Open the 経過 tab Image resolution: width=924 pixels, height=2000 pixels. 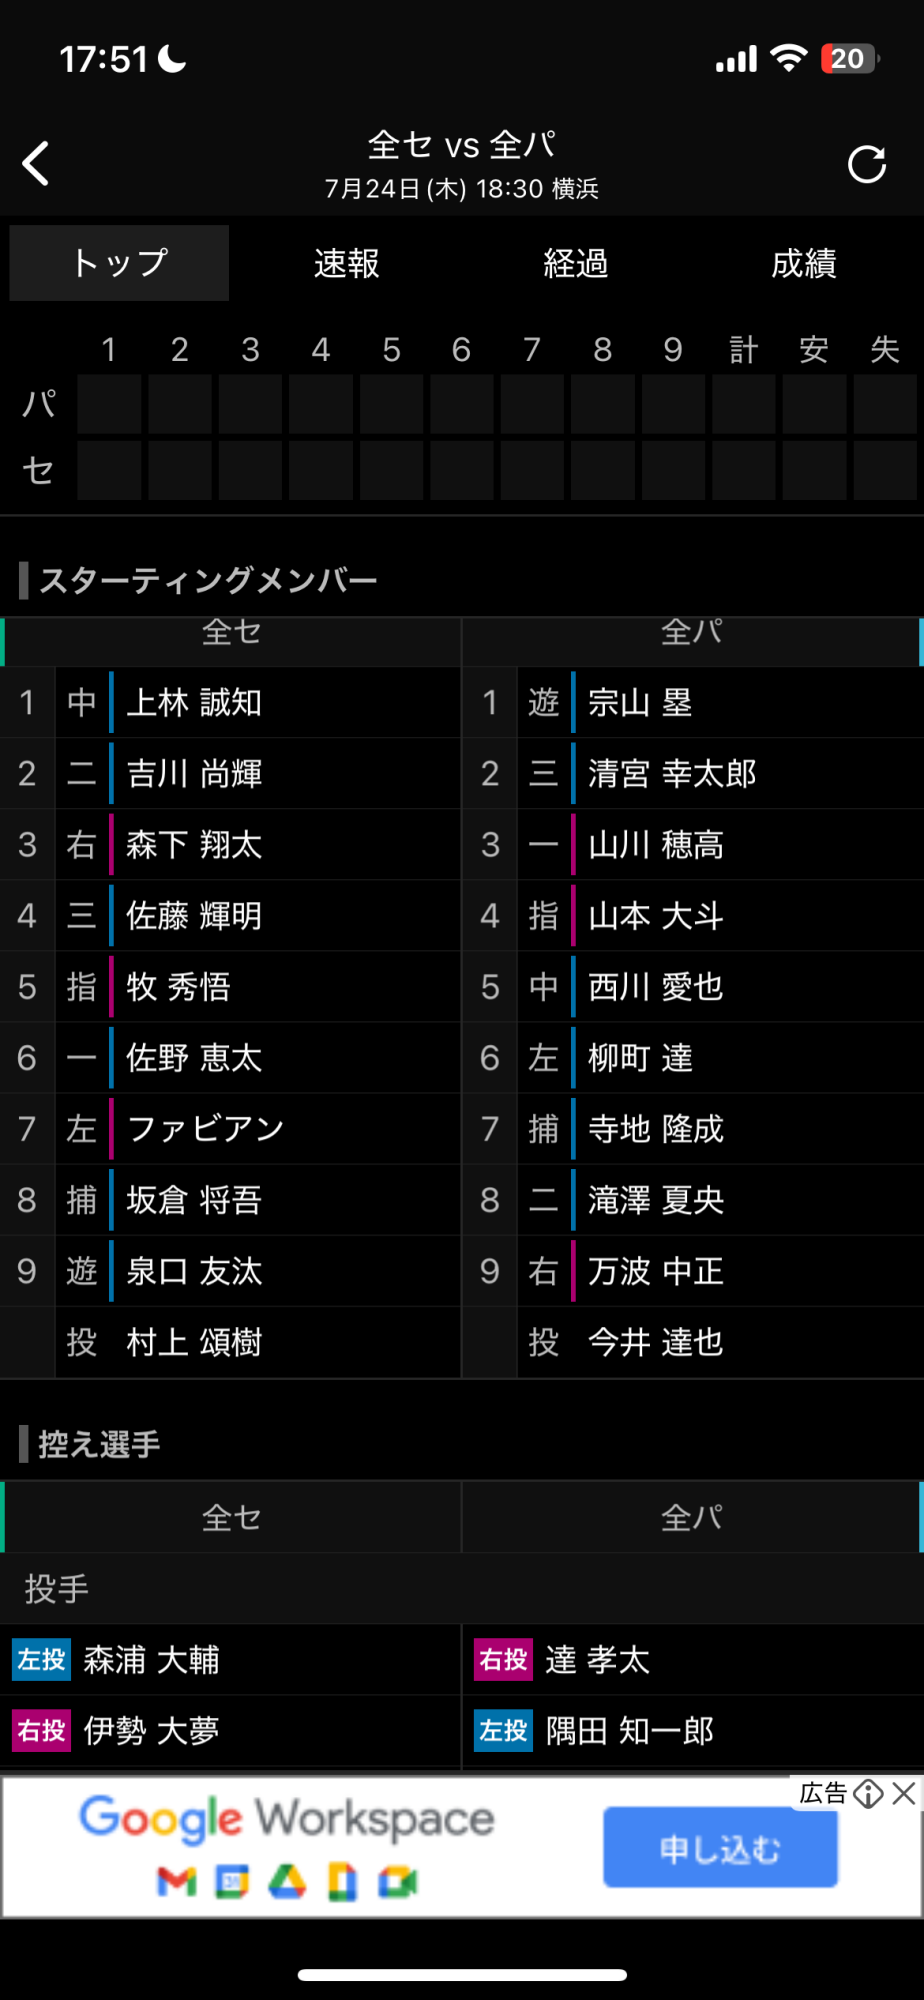pyautogui.click(x=576, y=263)
